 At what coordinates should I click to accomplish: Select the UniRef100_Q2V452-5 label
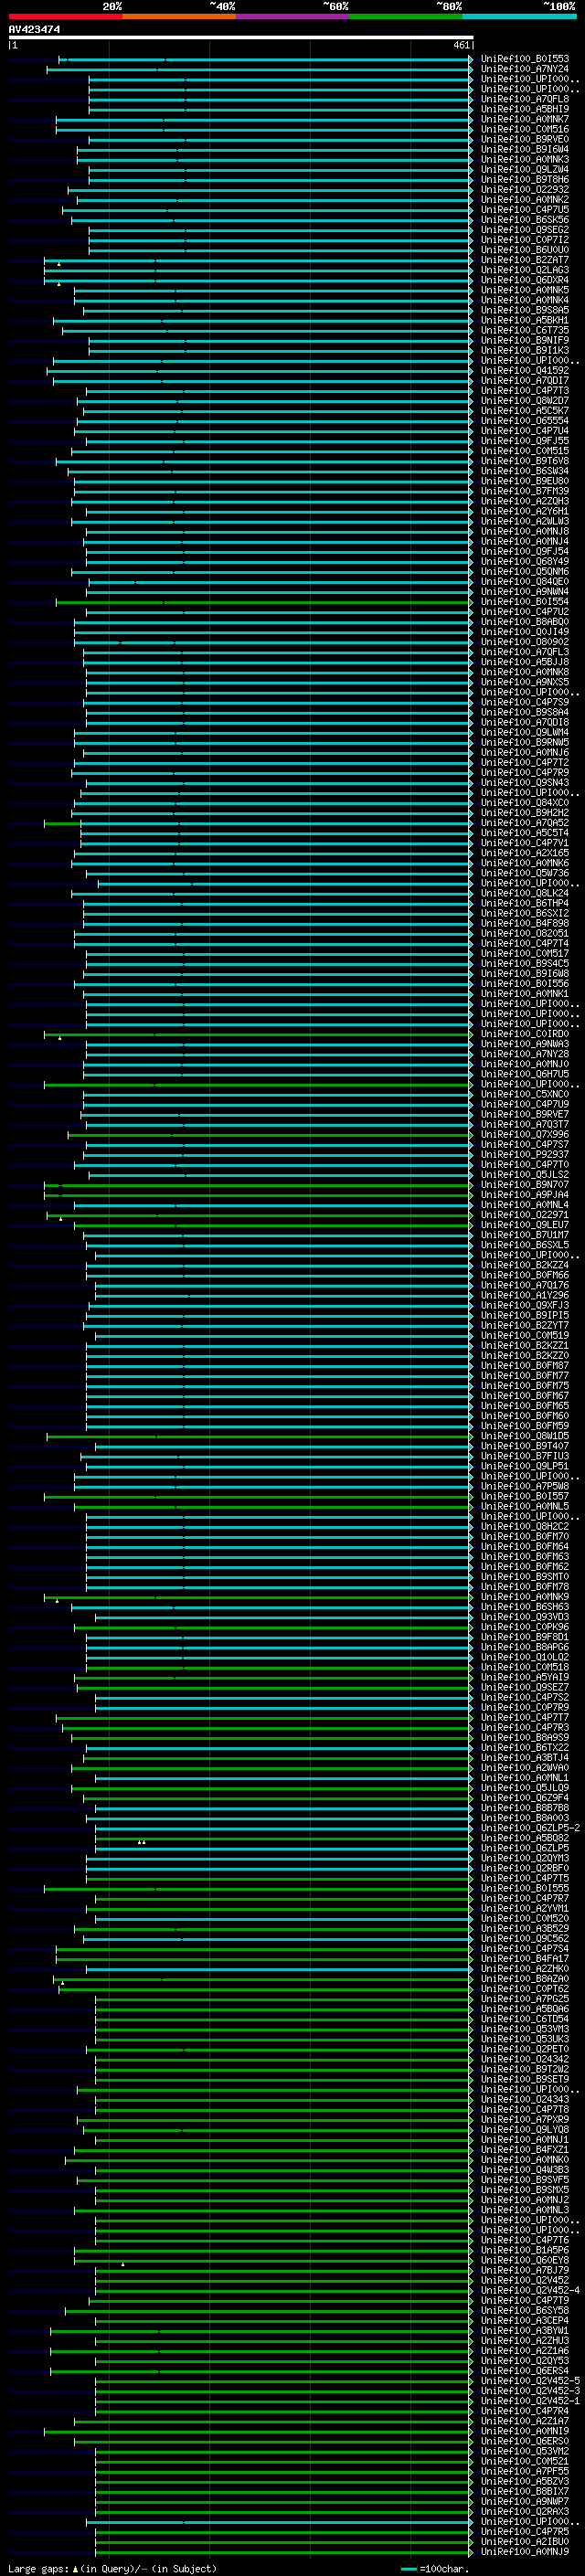click(530, 2381)
